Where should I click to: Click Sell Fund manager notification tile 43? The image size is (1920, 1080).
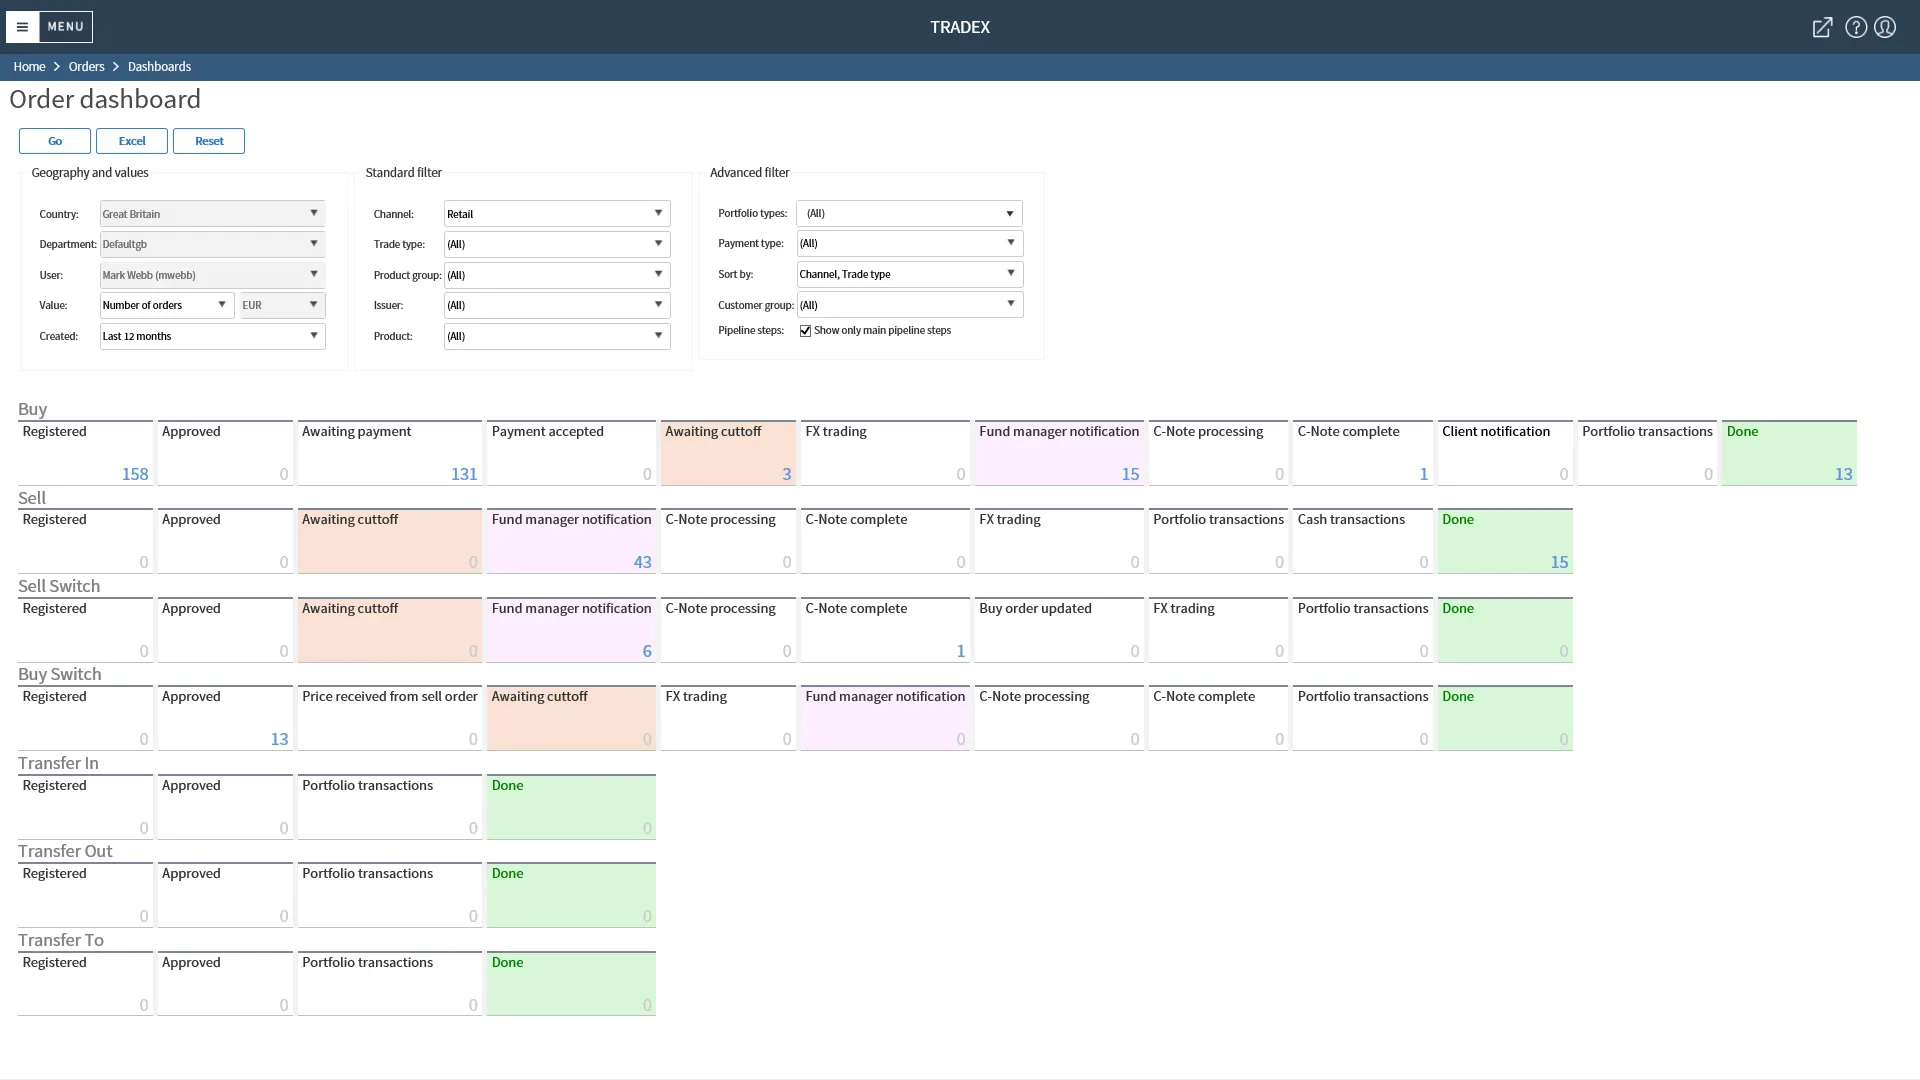coord(571,541)
